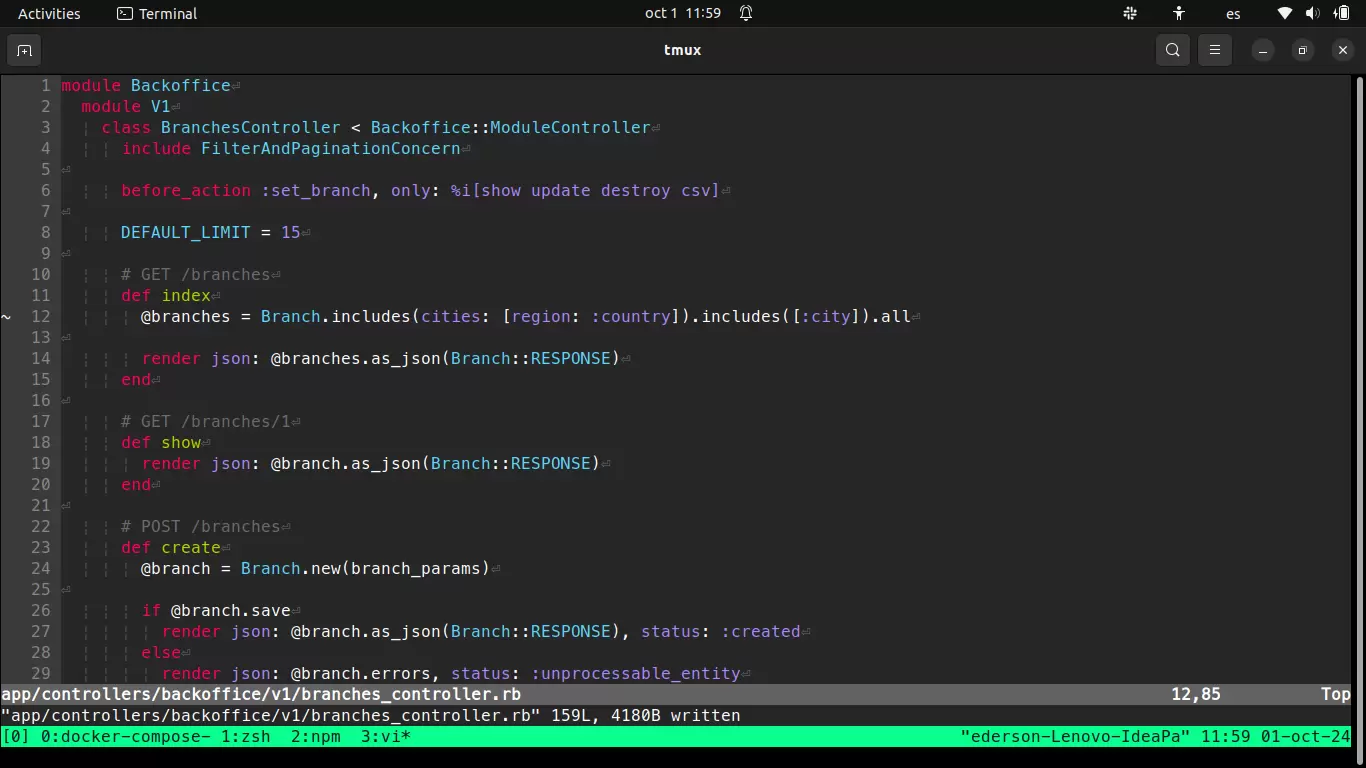Image resolution: width=1366 pixels, height=768 pixels.
Task: Click the 'def index' method line
Action: [x=166, y=295]
